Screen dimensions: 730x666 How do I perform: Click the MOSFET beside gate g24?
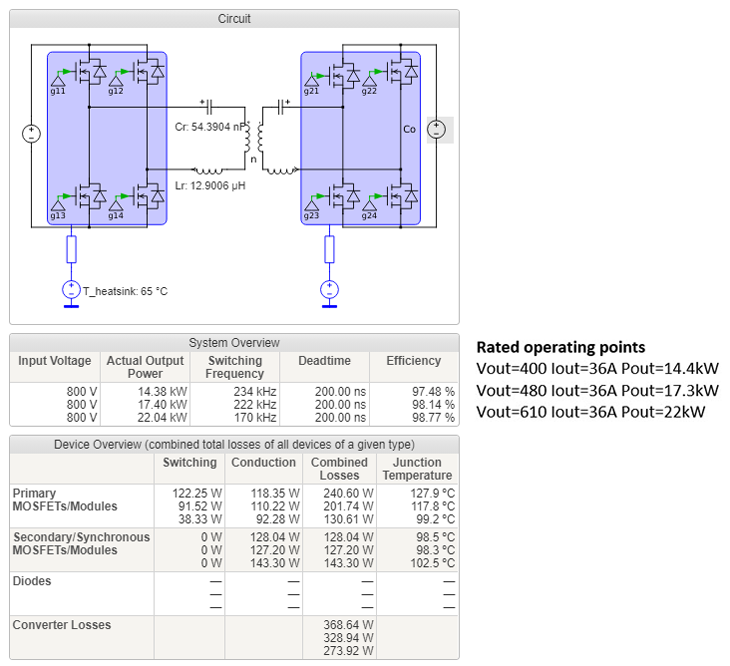click(402, 196)
